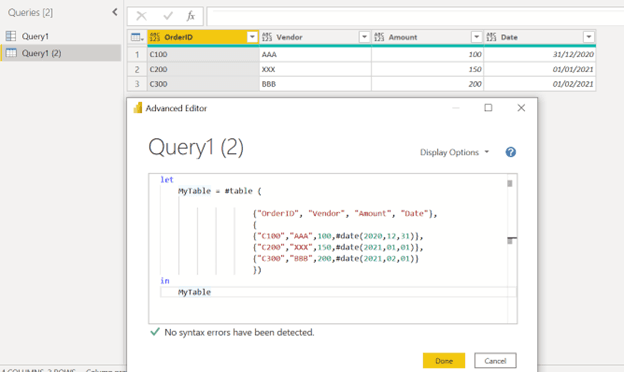The width and height of the screenshot is (624, 372).
Task: Click Done to apply the query
Action: (444, 360)
